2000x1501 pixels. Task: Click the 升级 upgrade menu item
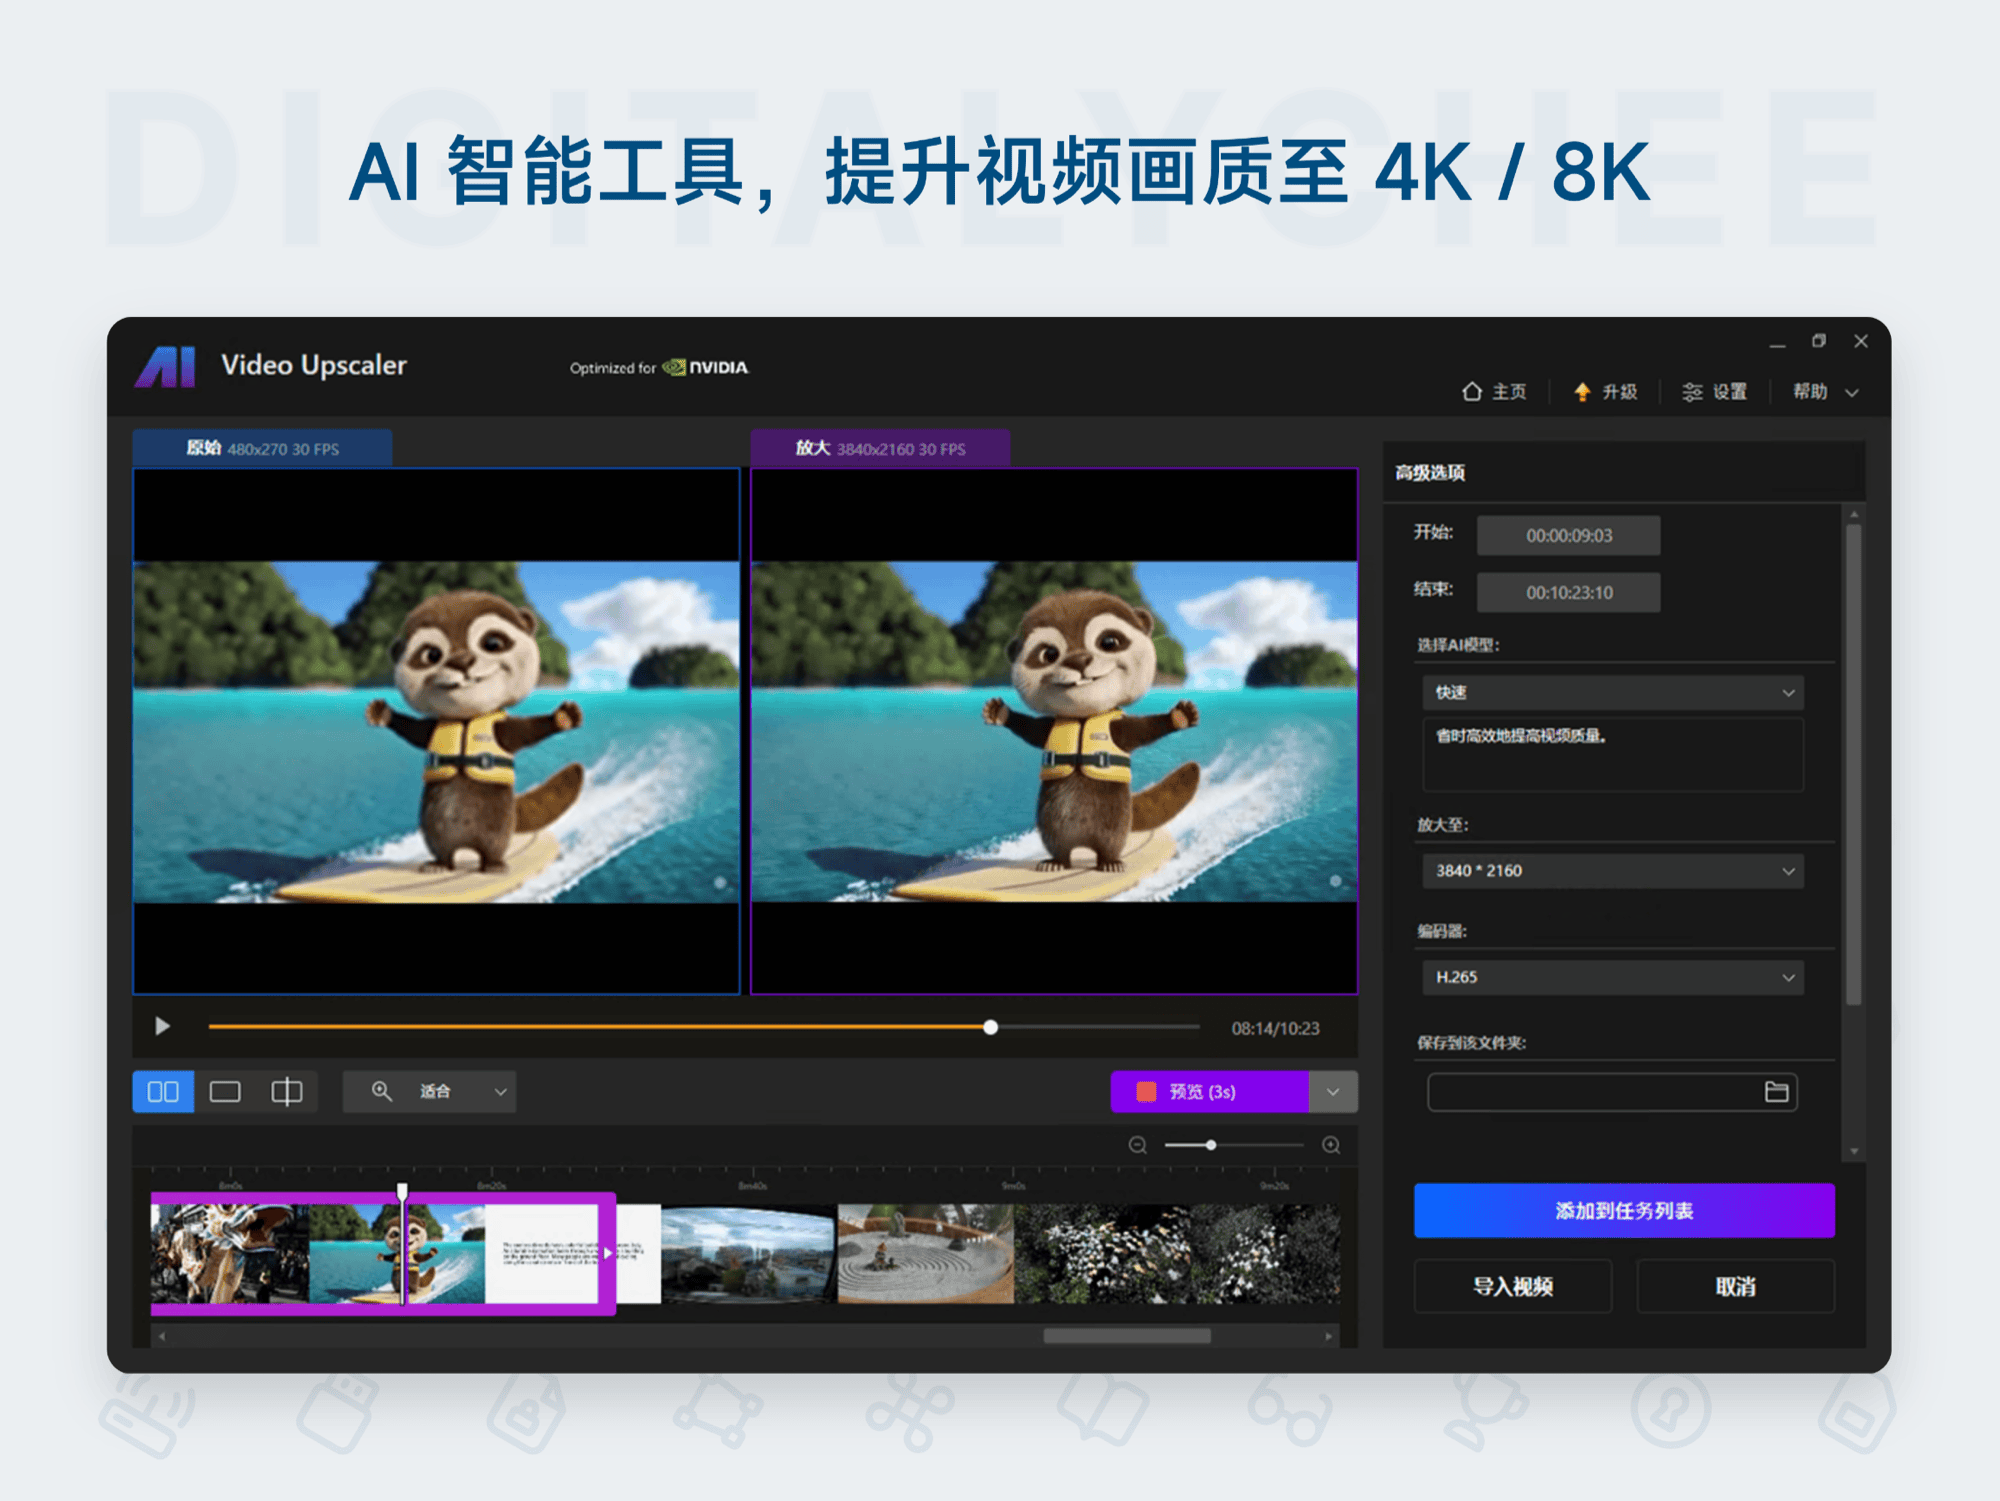click(x=1606, y=391)
